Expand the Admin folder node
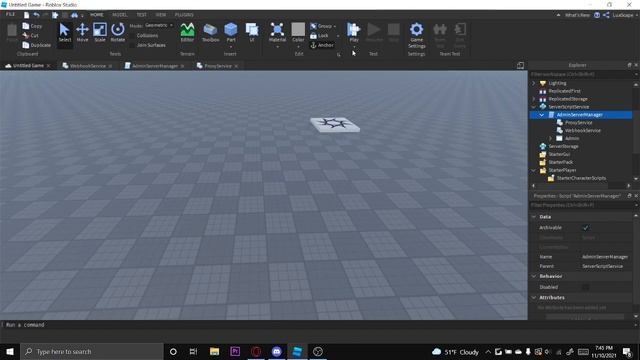The height and width of the screenshot is (360, 640). click(550, 138)
